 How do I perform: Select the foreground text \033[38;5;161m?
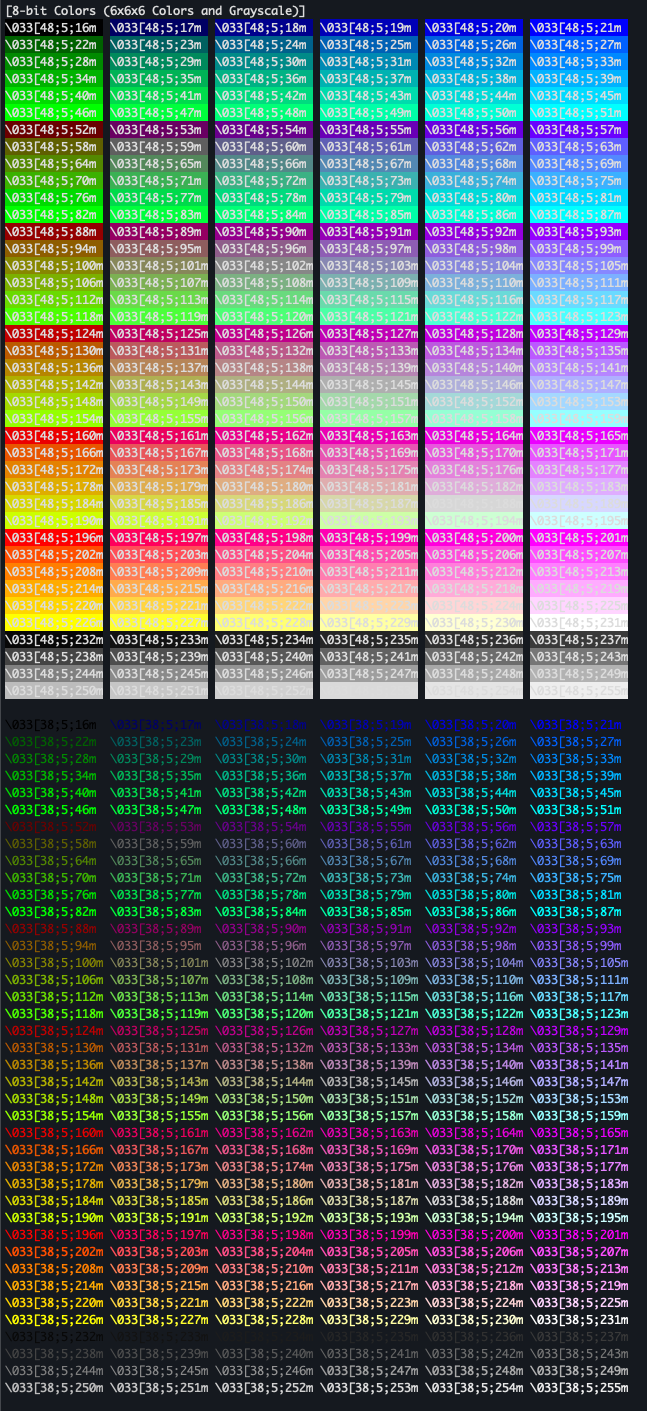159,1133
